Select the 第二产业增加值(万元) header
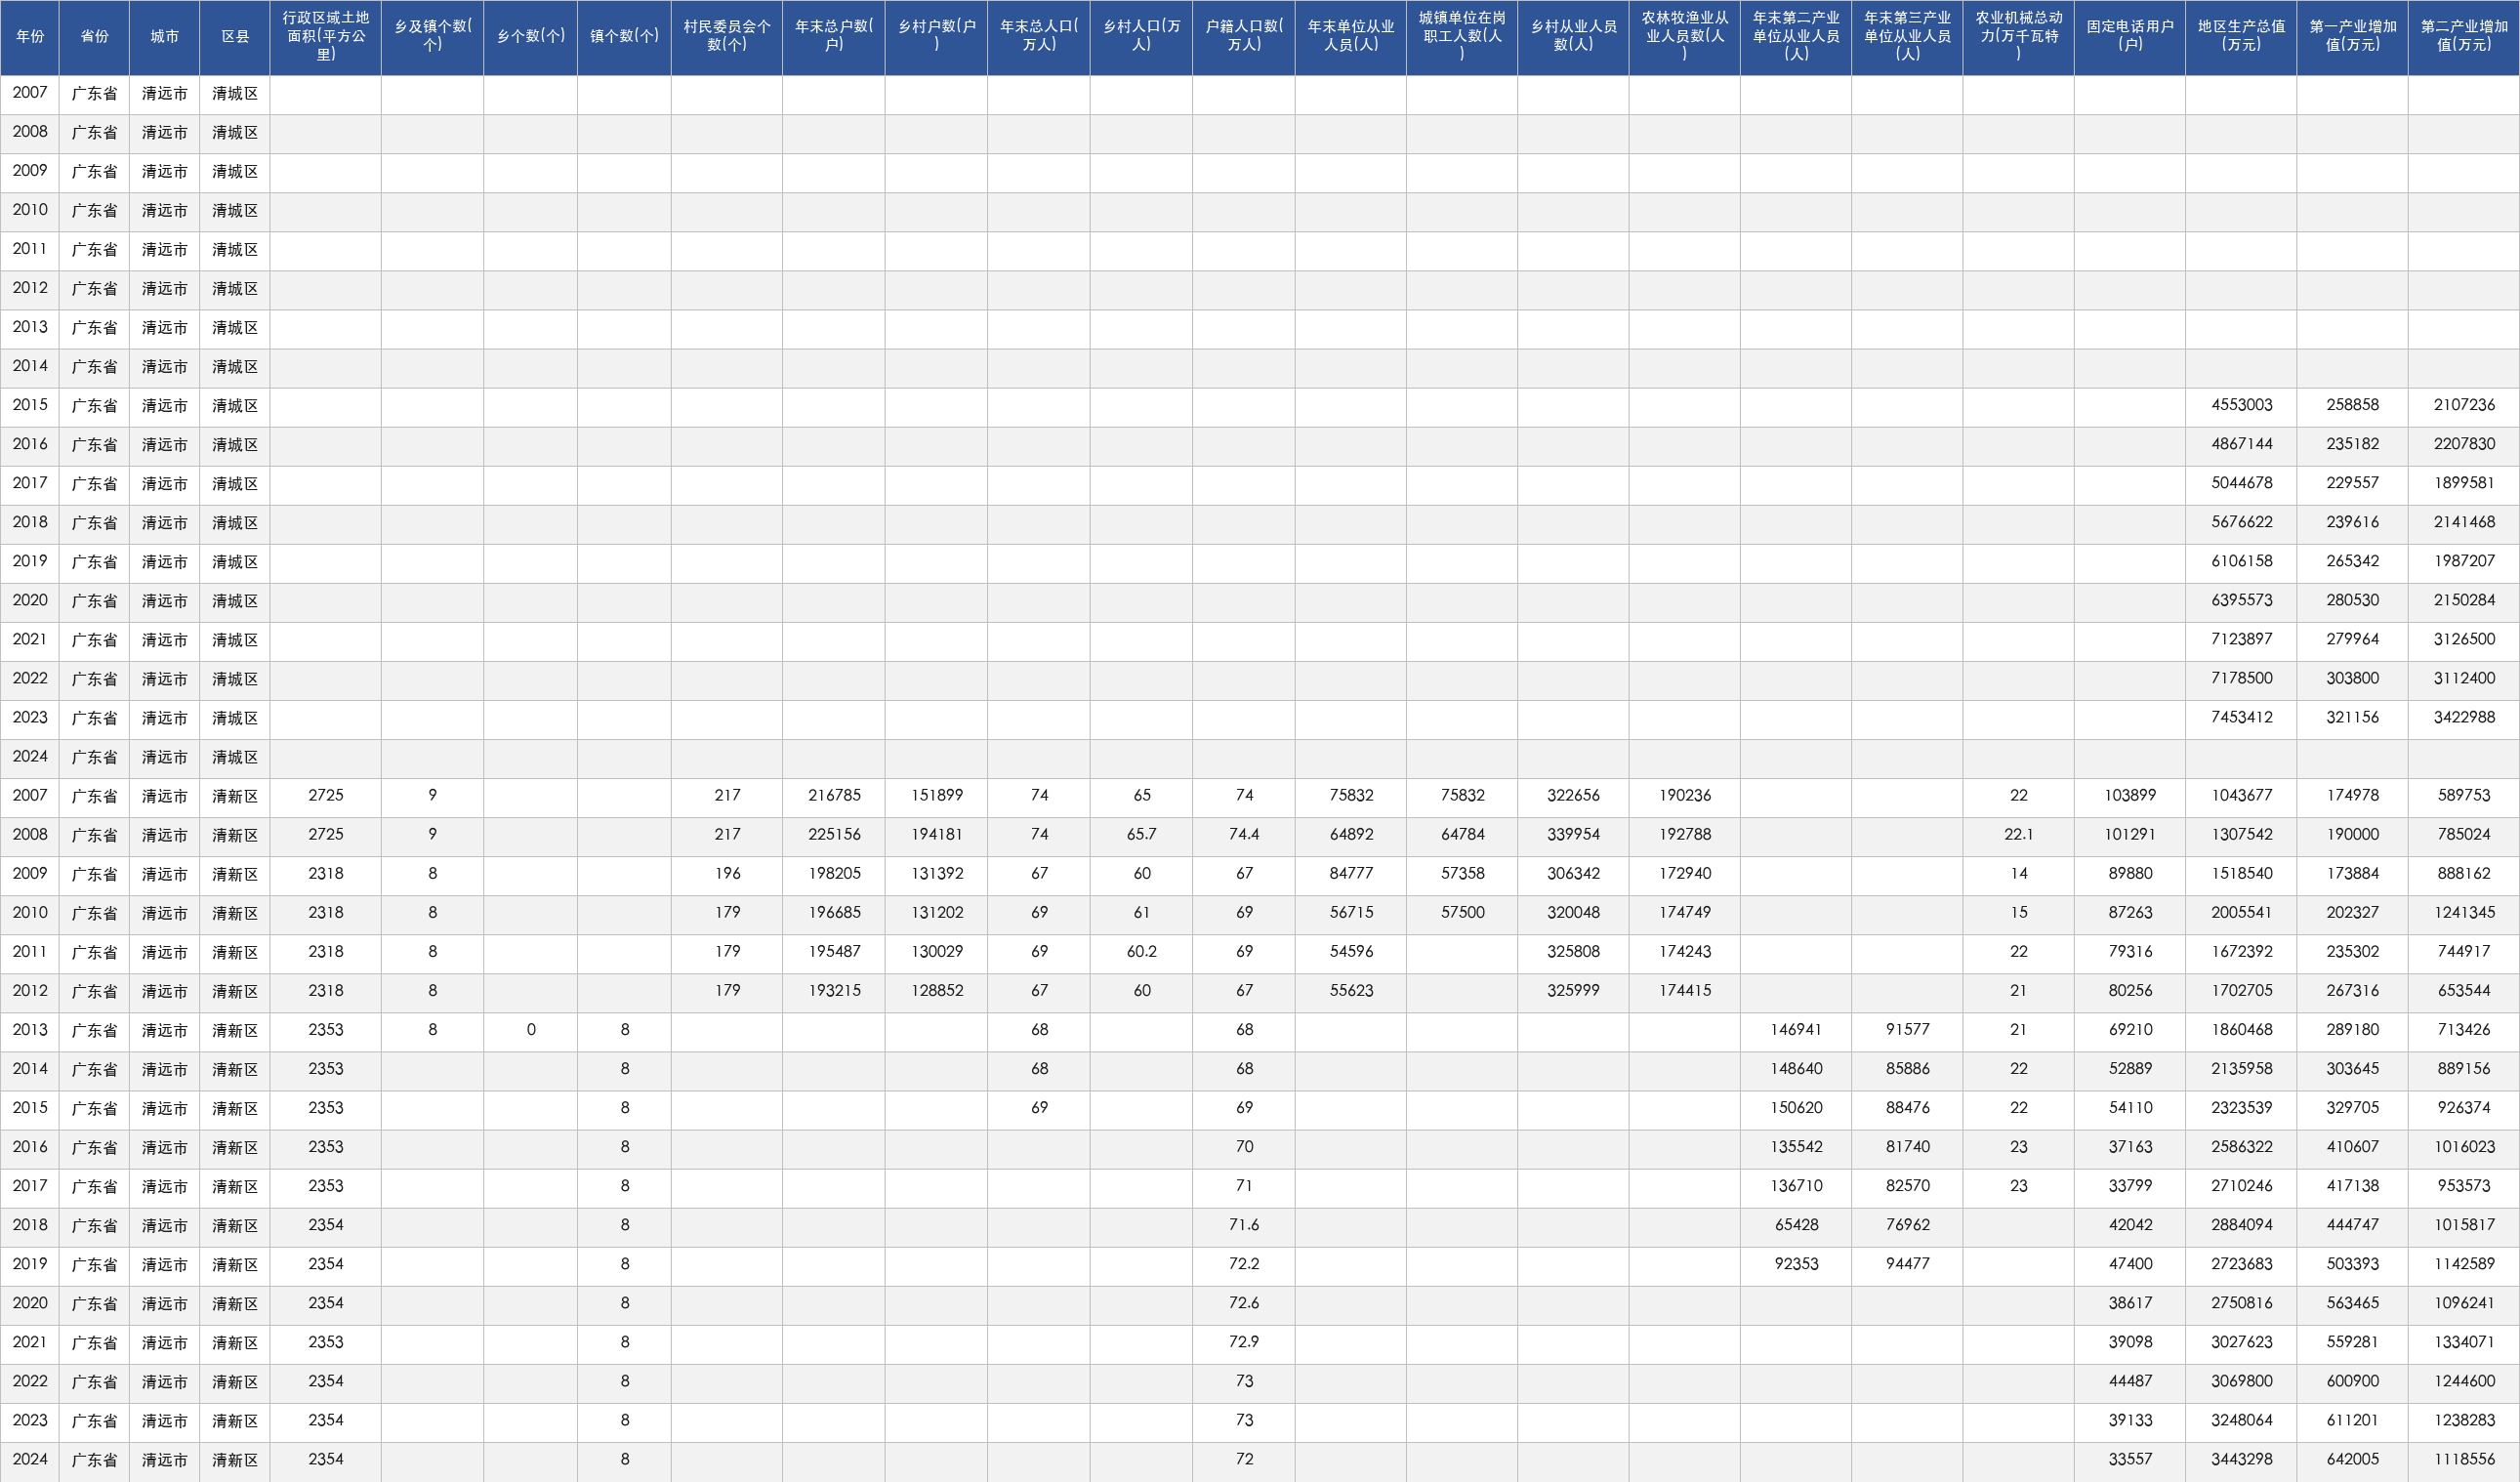The height and width of the screenshot is (1482, 2520). click(x=2464, y=37)
